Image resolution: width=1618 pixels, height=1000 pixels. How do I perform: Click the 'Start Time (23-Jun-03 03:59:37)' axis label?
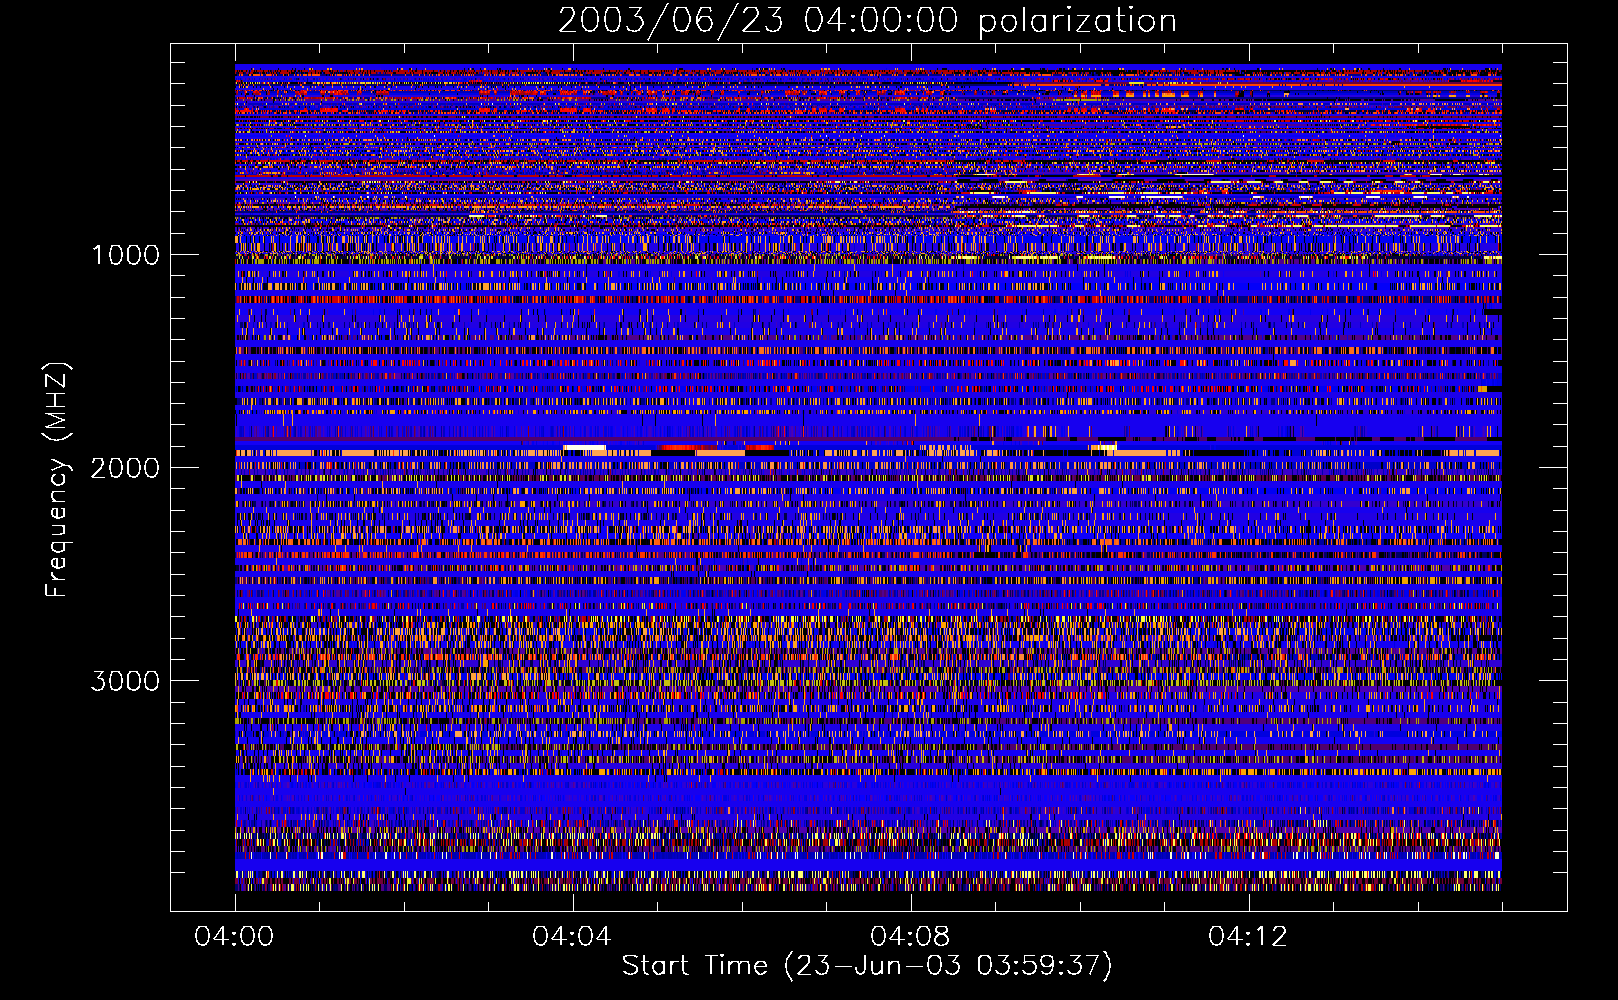867,966
